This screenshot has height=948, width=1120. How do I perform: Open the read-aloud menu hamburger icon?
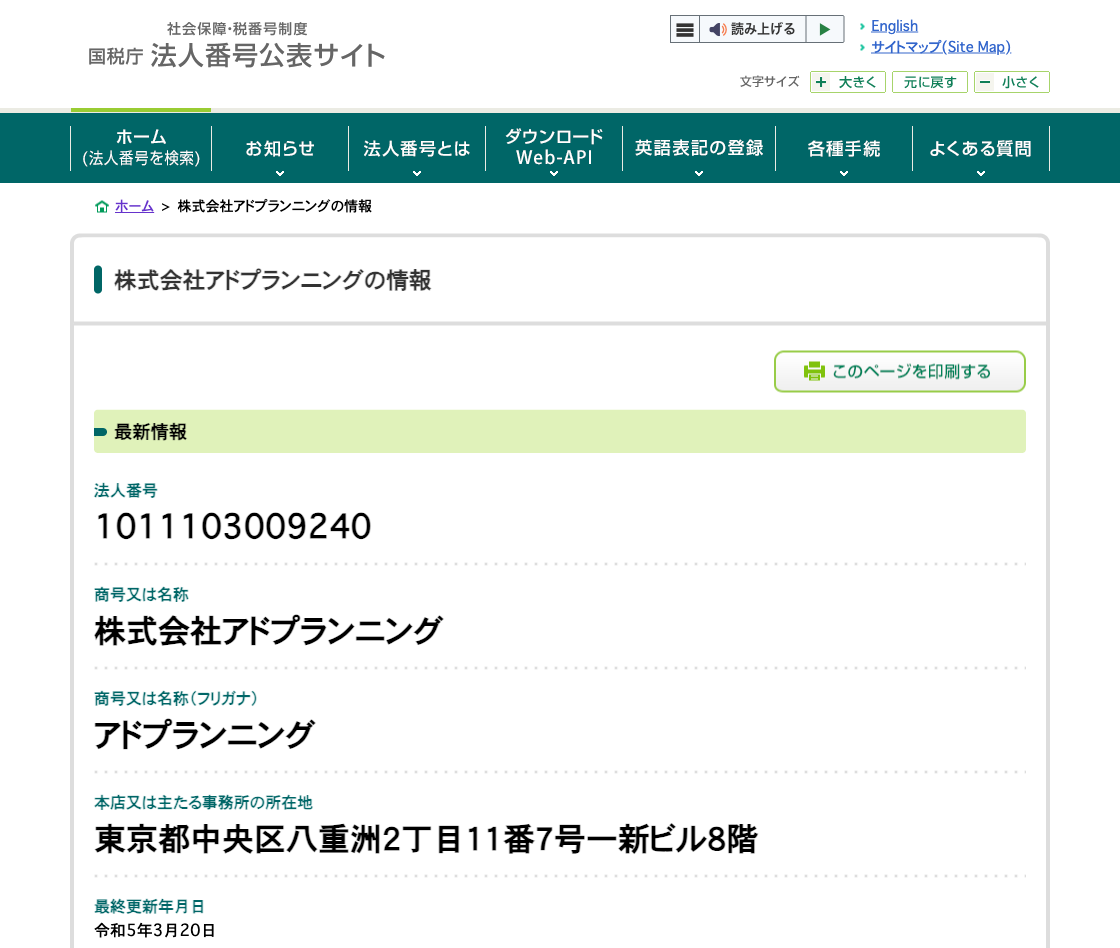(x=684, y=29)
